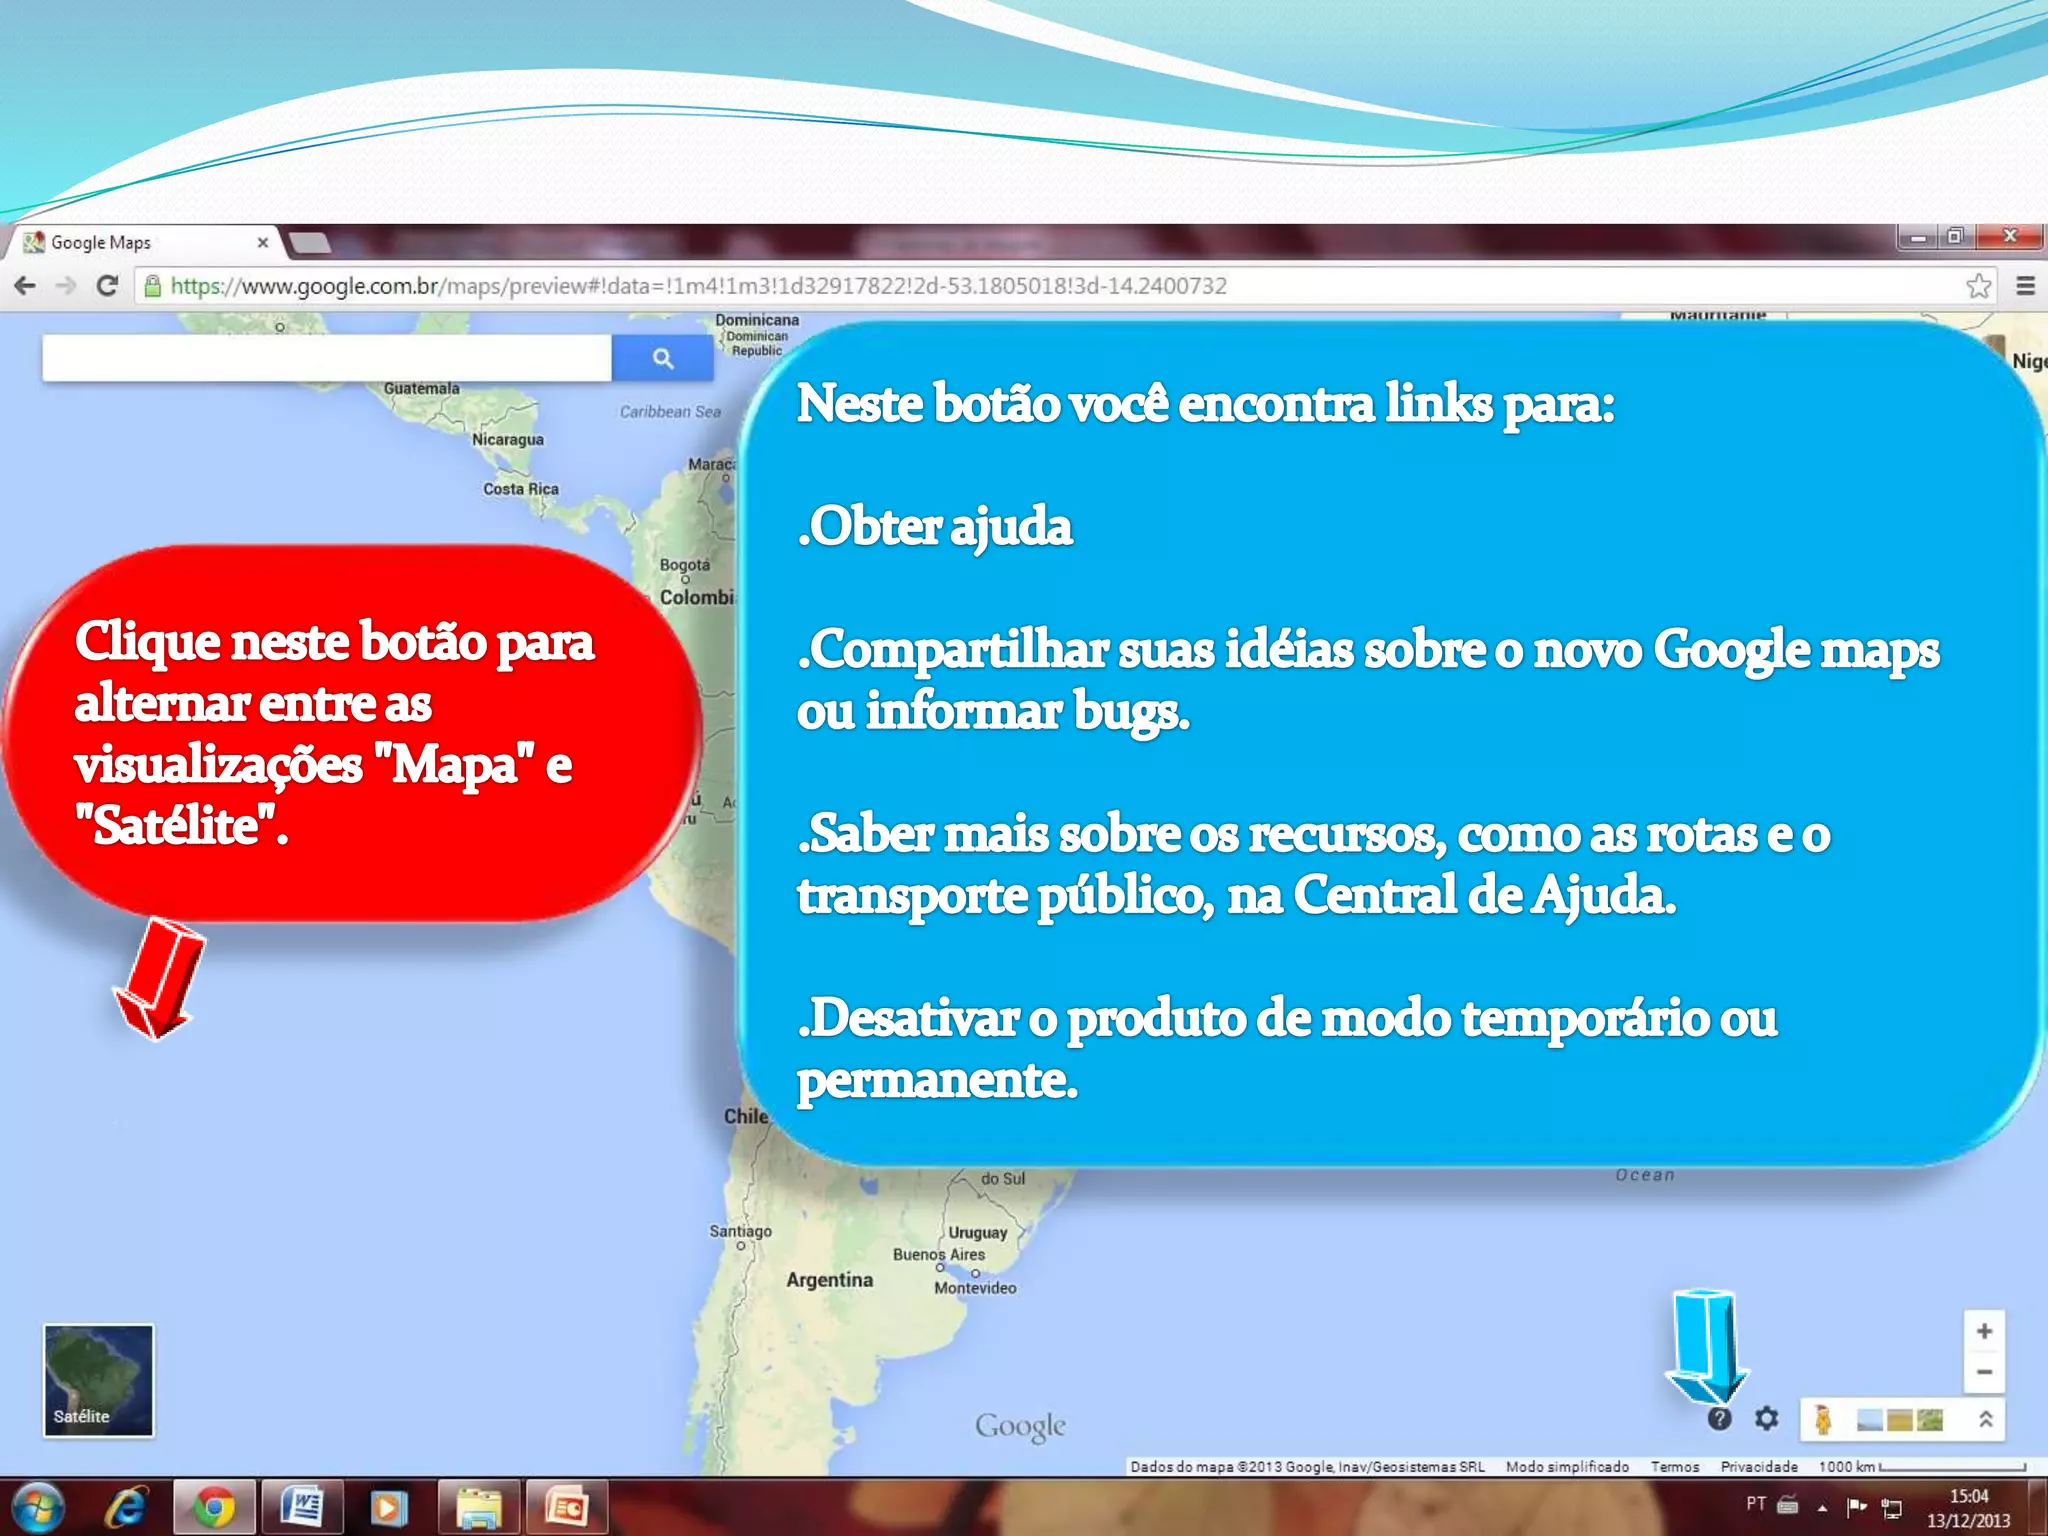Open the map settings gear

(1767, 1418)
